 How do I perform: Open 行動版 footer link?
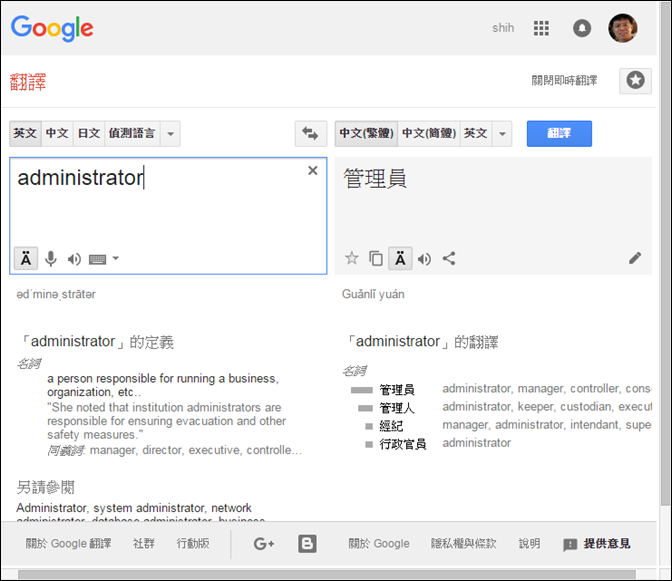[x=193, y=544]
